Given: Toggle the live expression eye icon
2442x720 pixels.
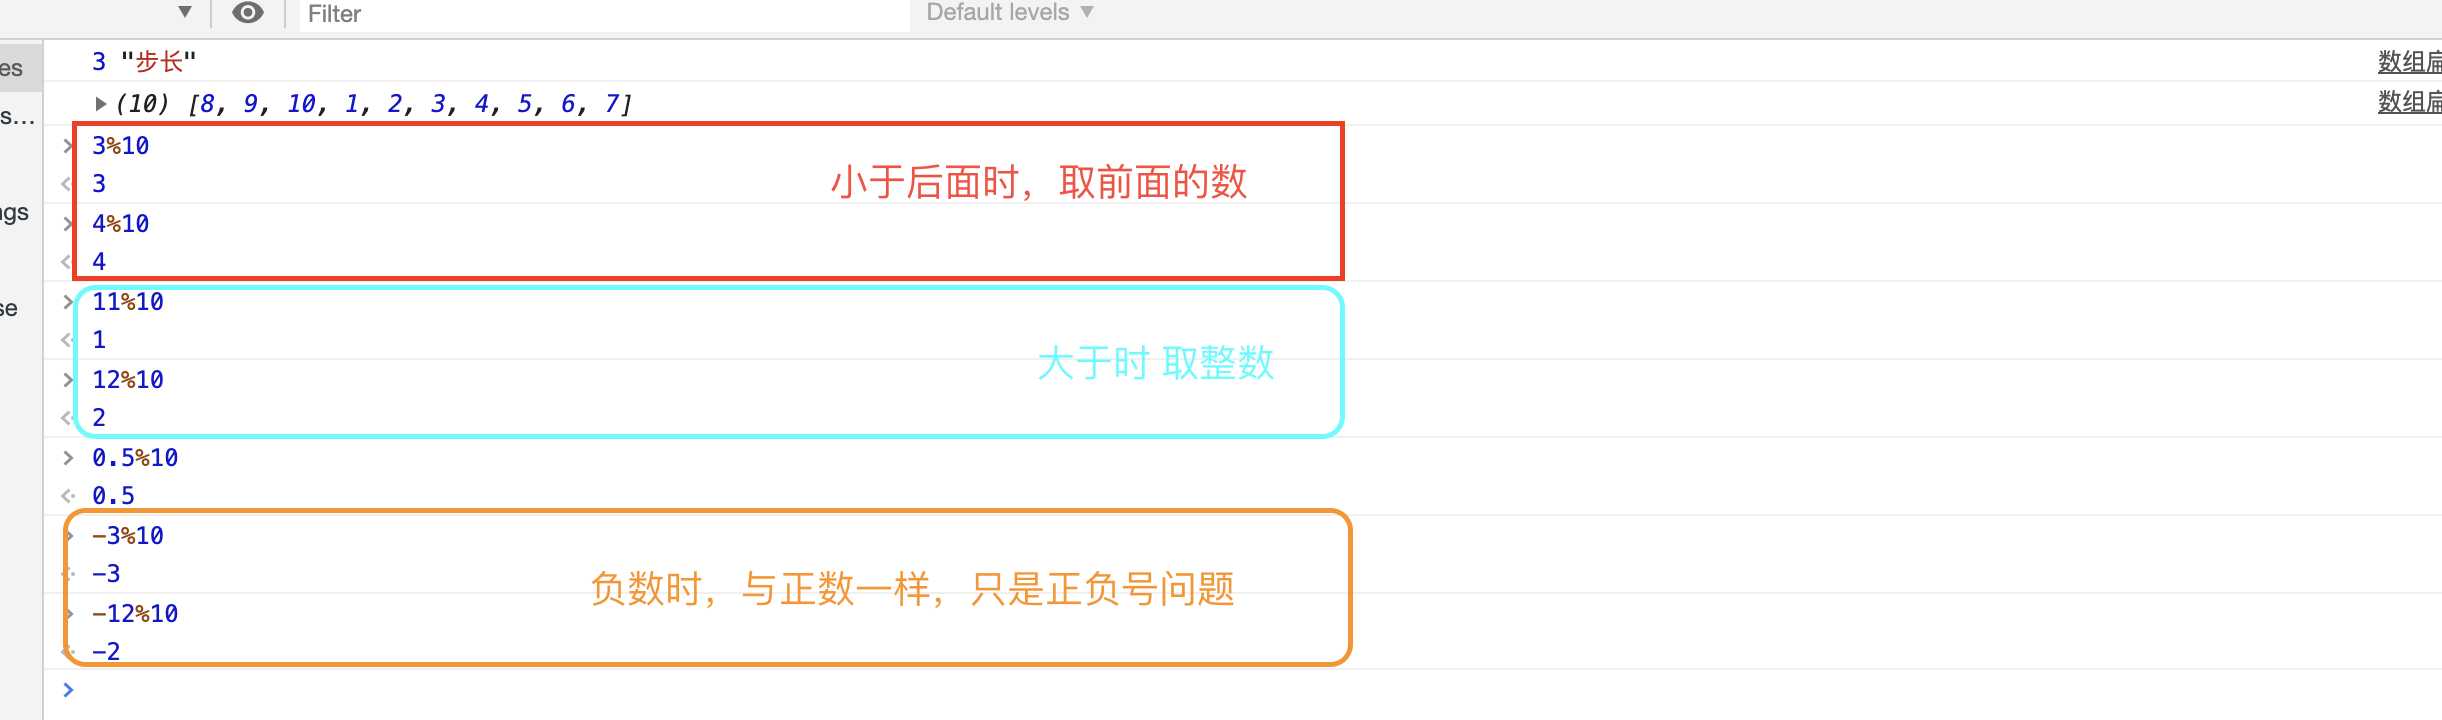Looking at the screenshot, I should click(248, 13).
